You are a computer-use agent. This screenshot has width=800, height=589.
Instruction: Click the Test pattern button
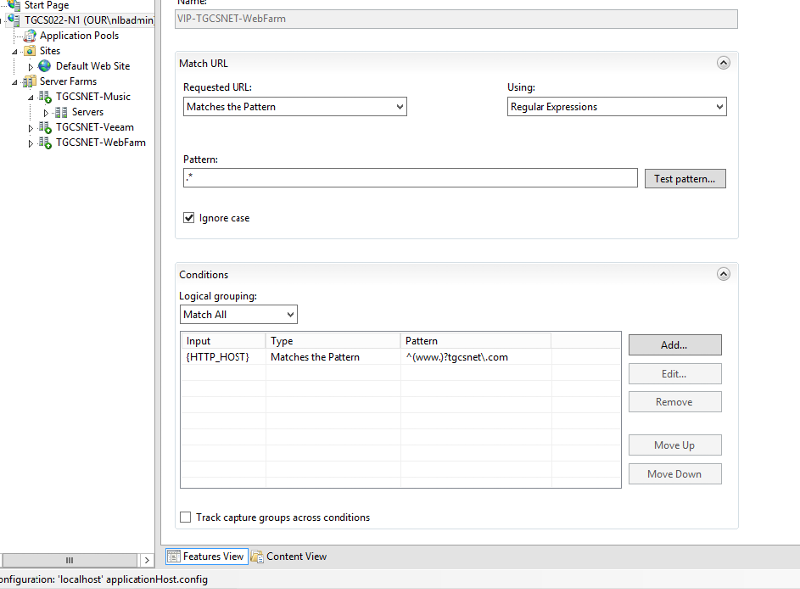(x=685, y=179)
